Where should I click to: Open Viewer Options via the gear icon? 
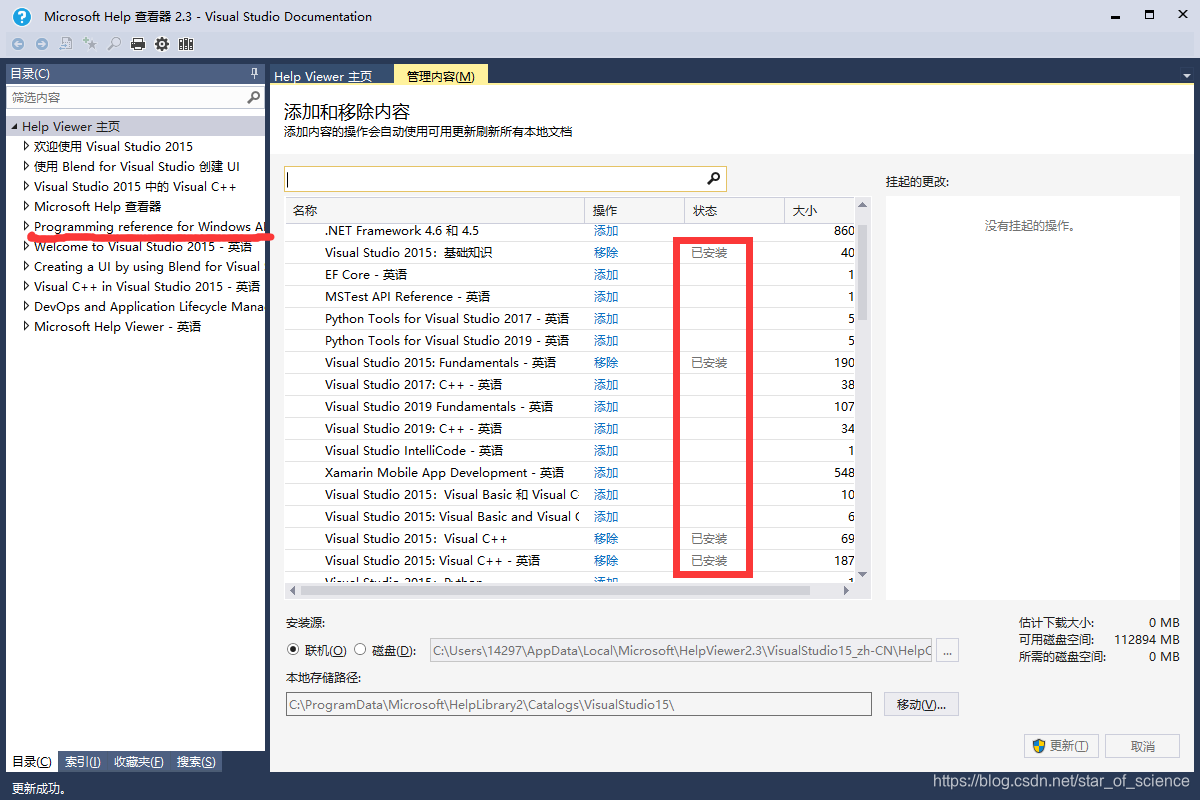tap(162, 44)
